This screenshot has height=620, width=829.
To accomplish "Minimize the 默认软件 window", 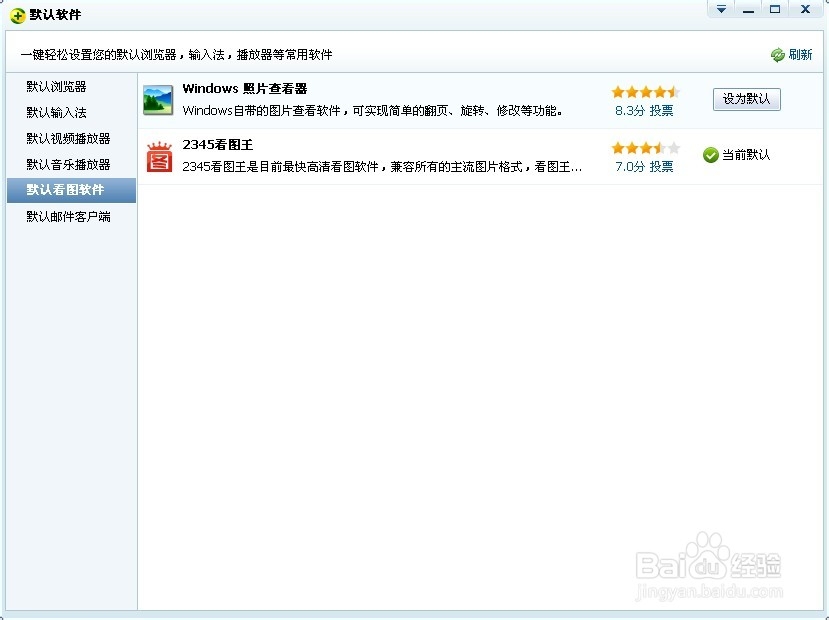I will click(x=748, y=9).
